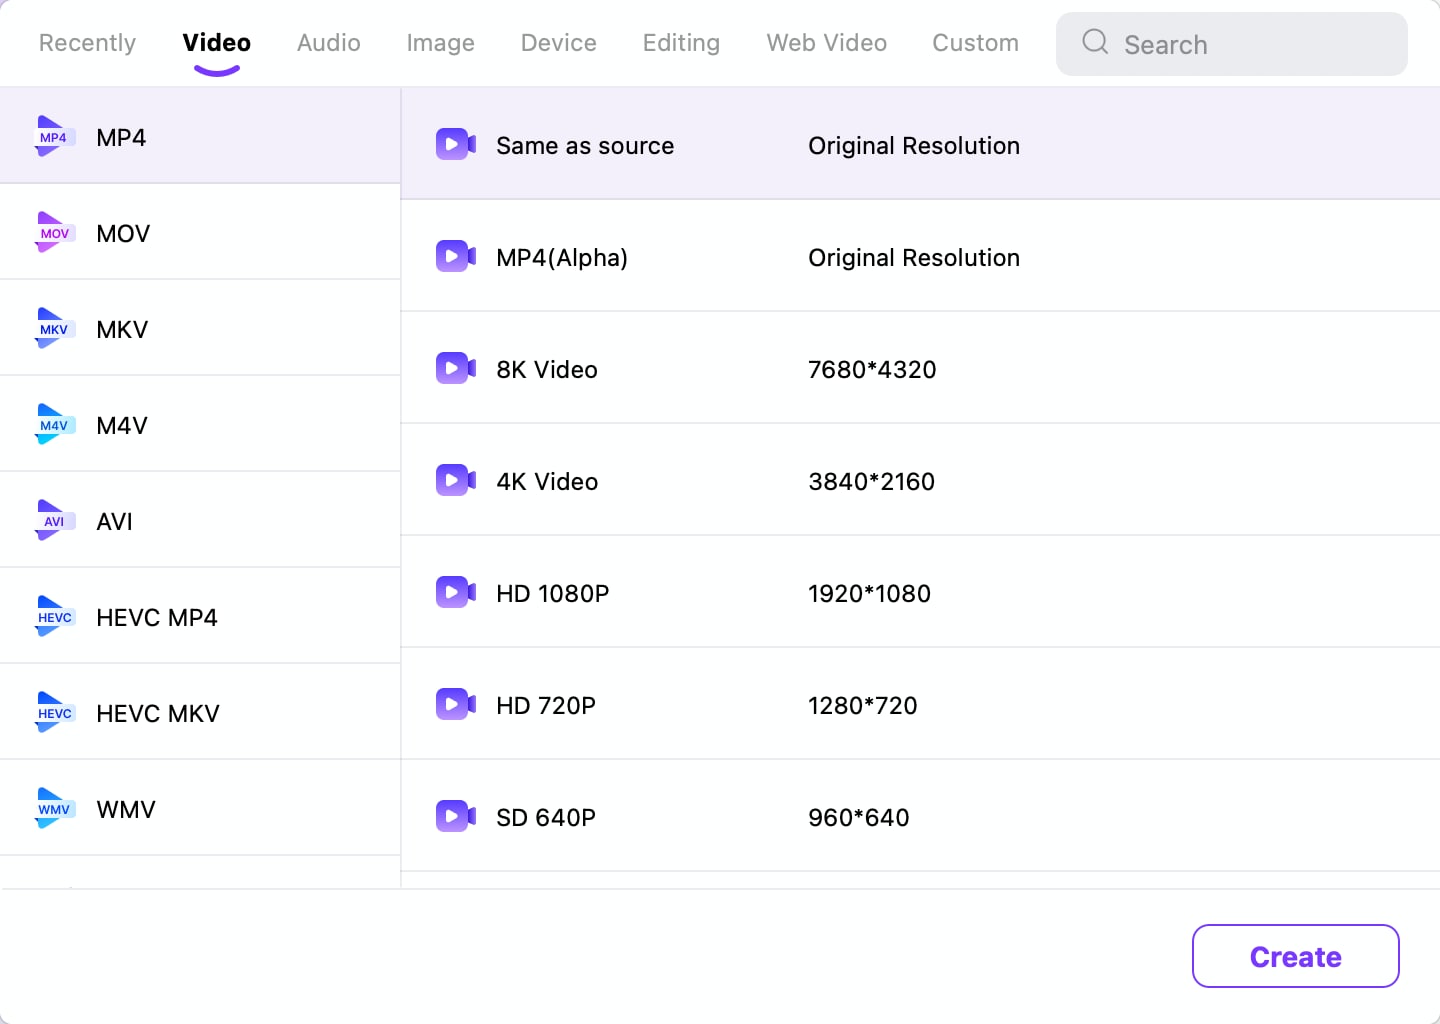
Task: Click the MOV format icon
Action: pyautogui.click(x=54, y=233)
